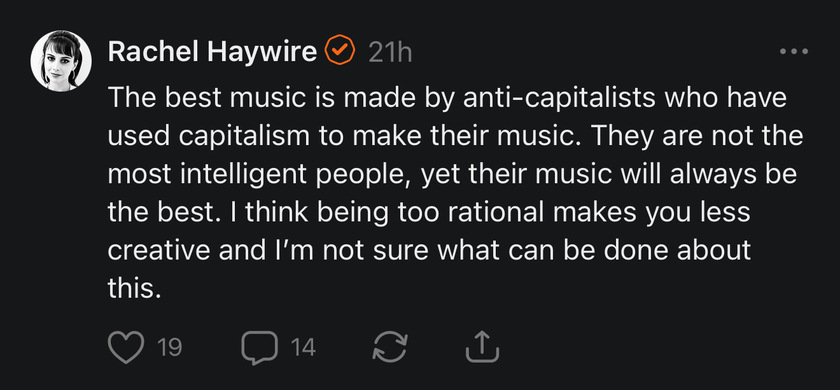The image size is (840, 390).
Task: Click the post's first line starting 'The best music'
Action: [x=447, y=100]
